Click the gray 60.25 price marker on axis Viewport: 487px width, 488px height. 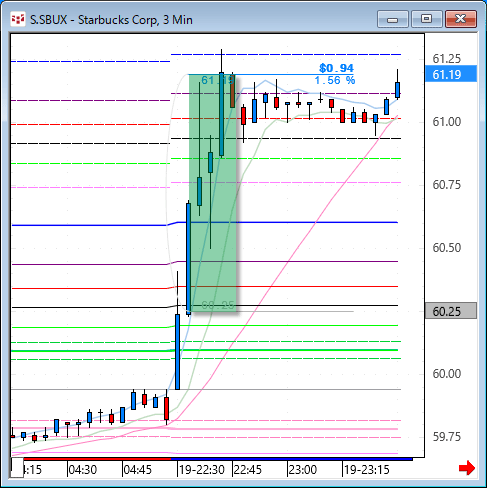point(451,311)
